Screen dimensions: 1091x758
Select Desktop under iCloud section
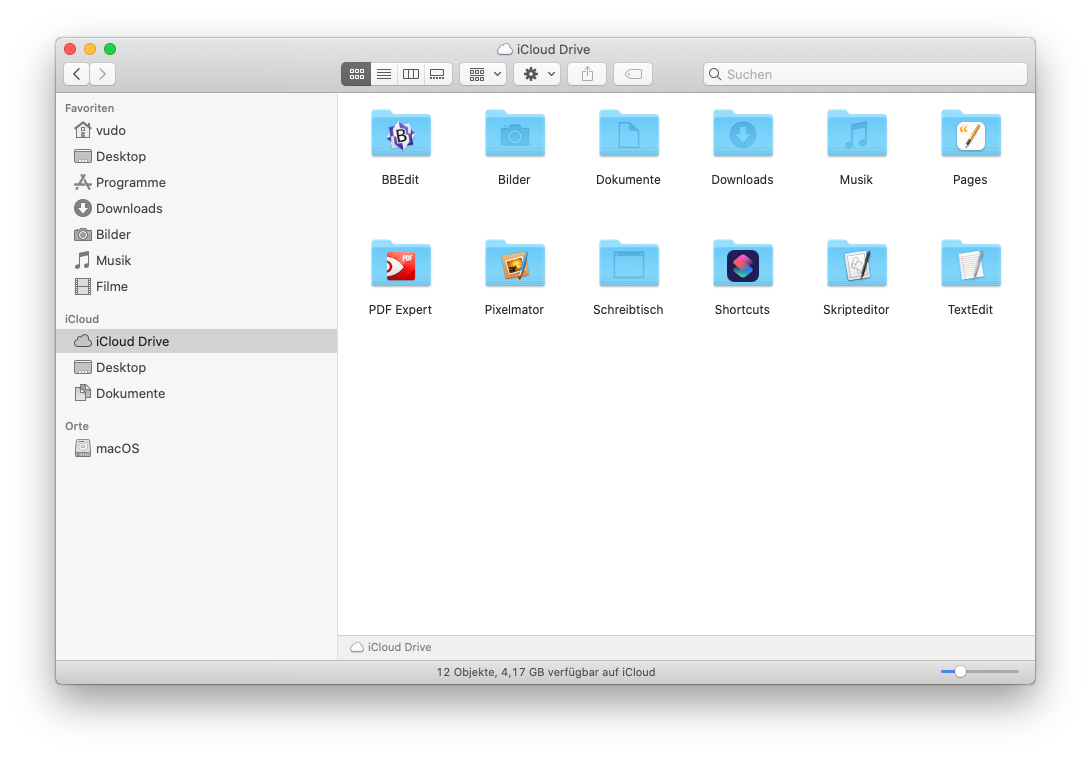tap(196, 368)
